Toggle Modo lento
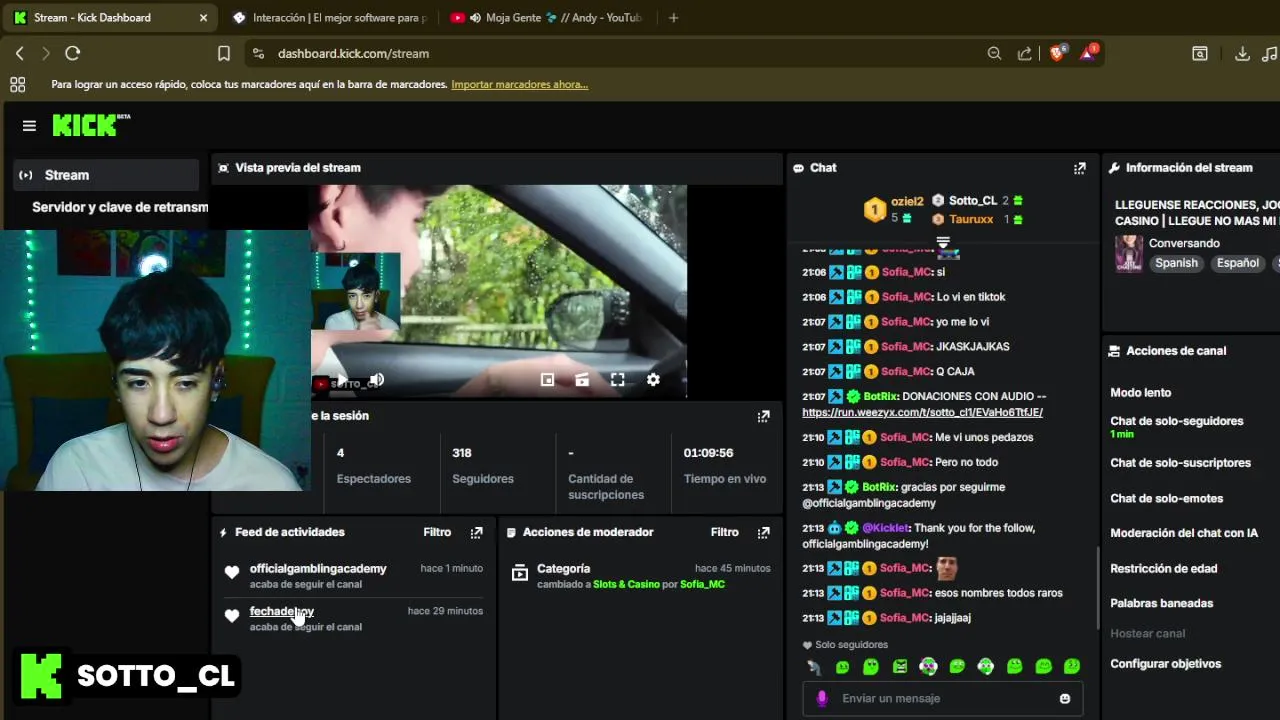1280x720 pixels. point(1140,393)
